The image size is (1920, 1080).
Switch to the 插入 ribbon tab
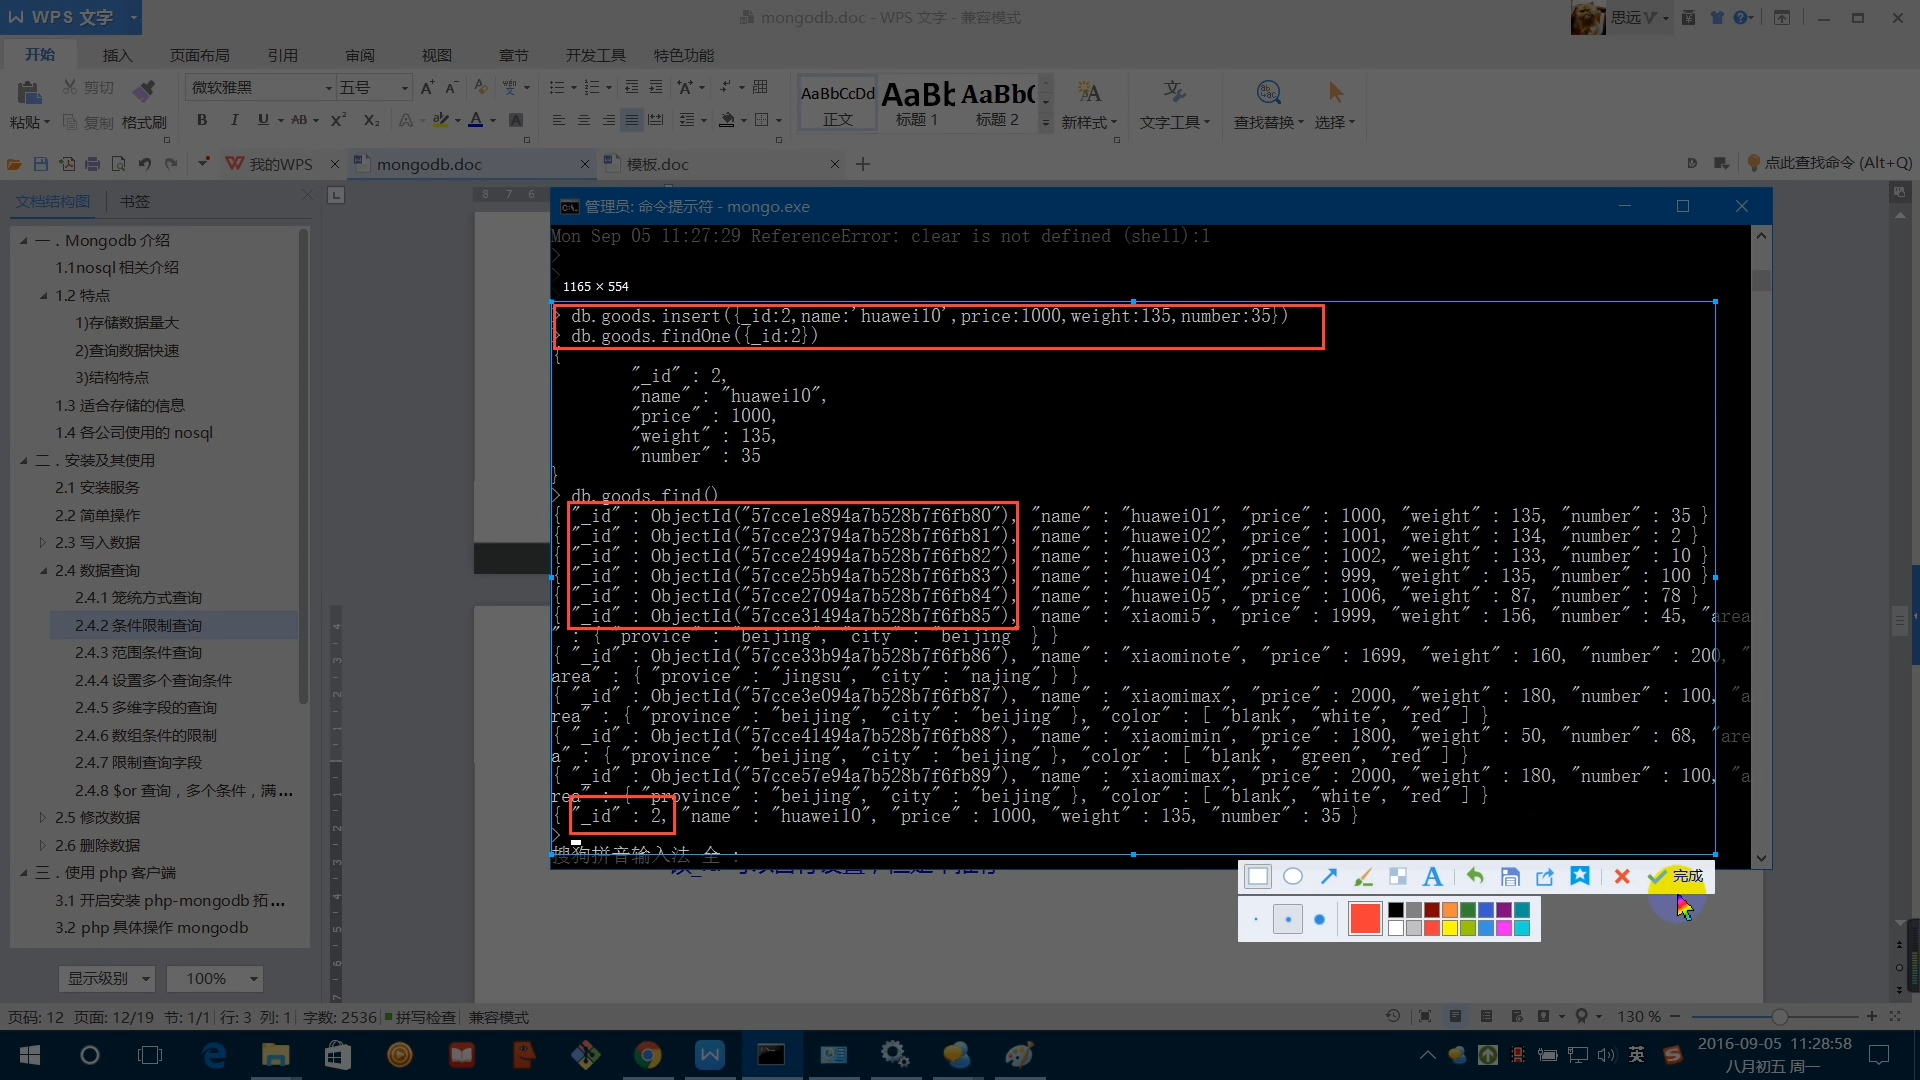point(117,55)
